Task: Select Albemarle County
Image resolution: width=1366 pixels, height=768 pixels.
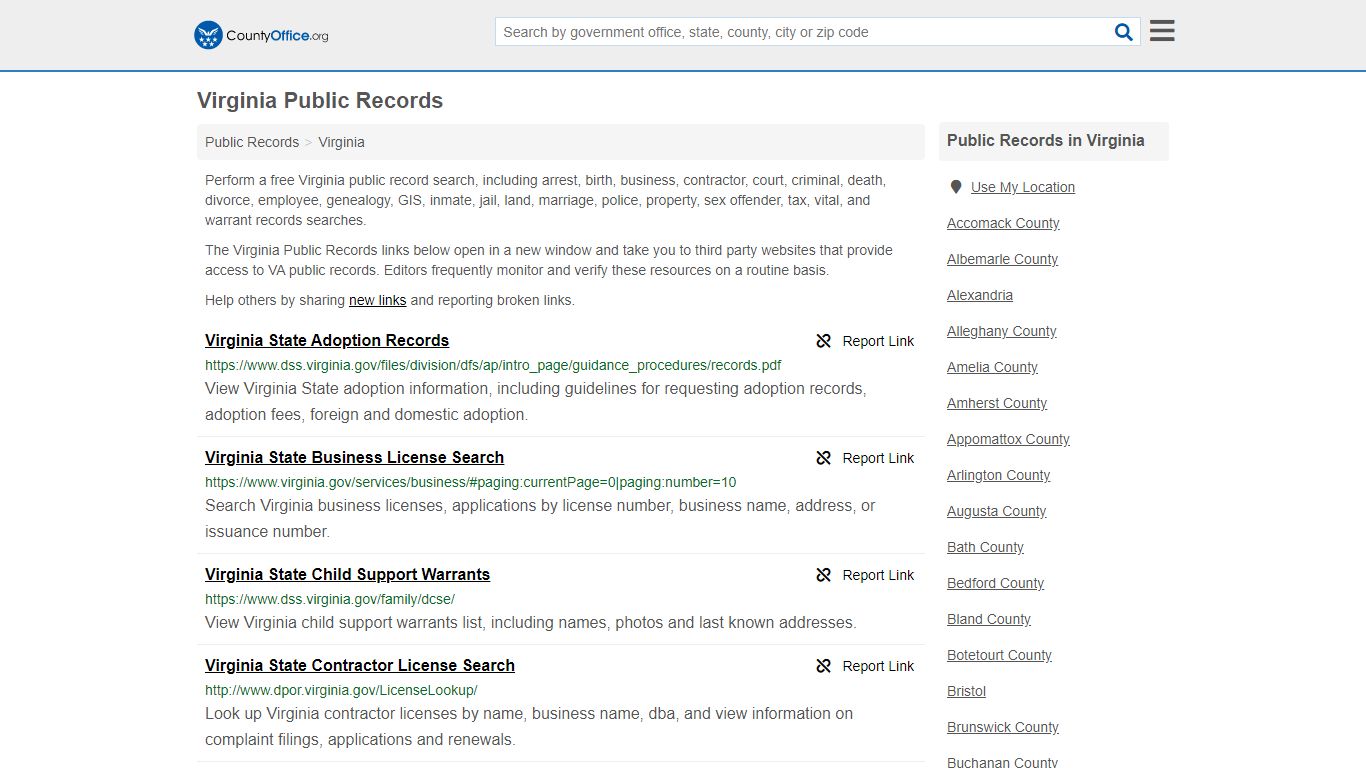Action: coord(1002,259)
